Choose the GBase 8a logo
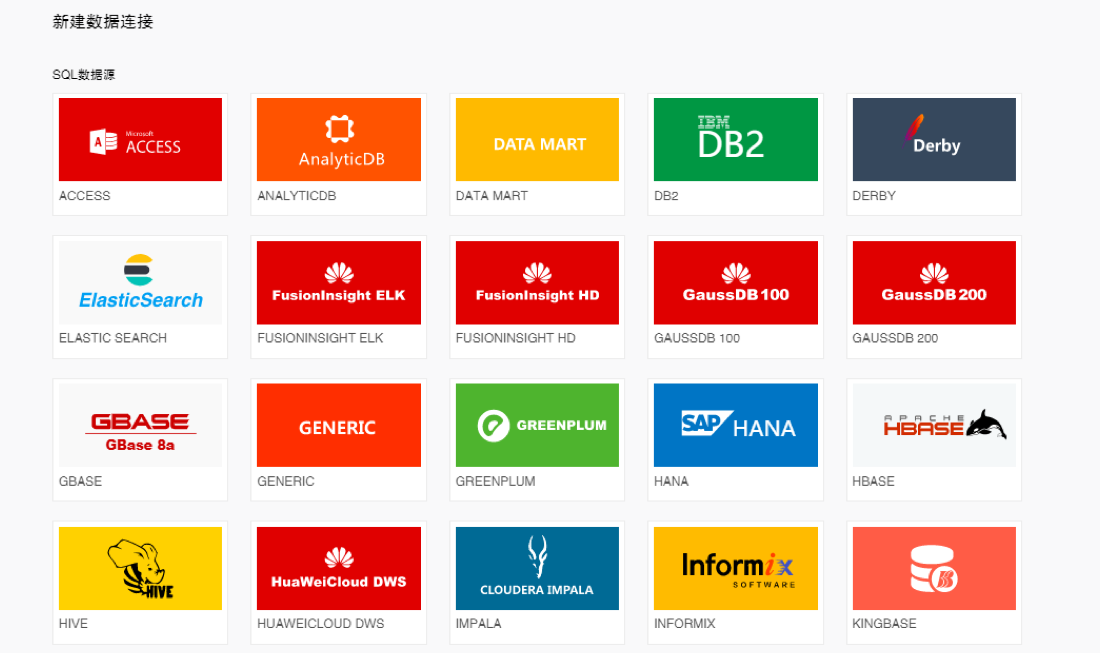 (140, 425)
